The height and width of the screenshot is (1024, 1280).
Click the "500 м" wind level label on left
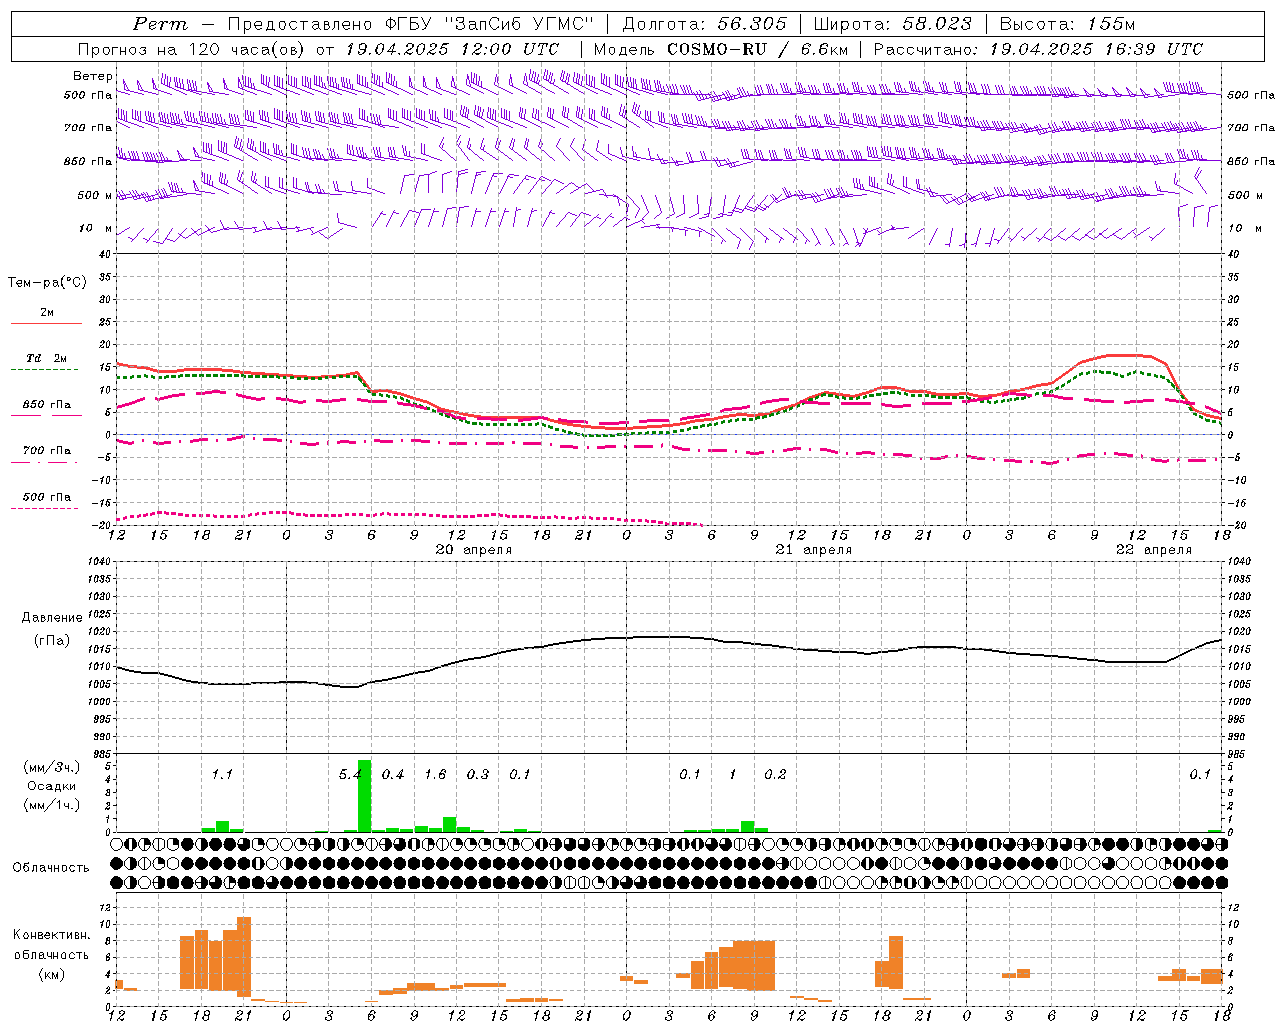point(95,195)
